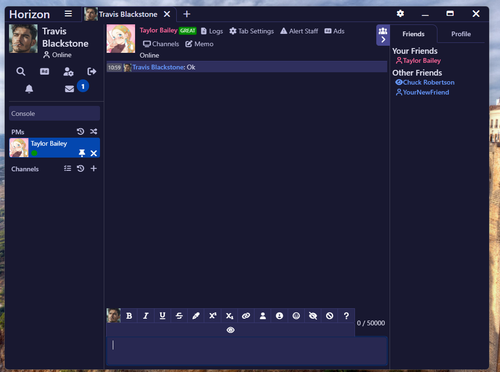Open the text color tool
The height and width of the screenshot is (372, 500).
click(196, 316)
